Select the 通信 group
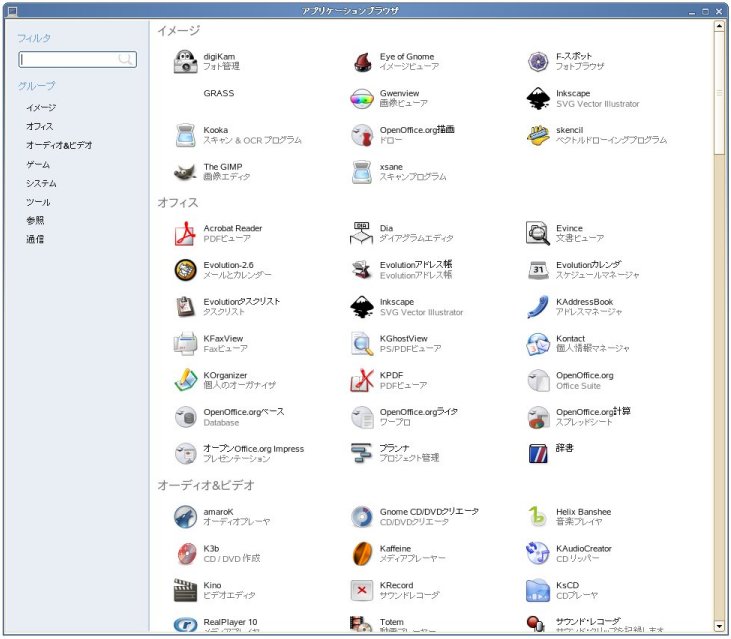 pyautogui.click(x=35, y=240)
